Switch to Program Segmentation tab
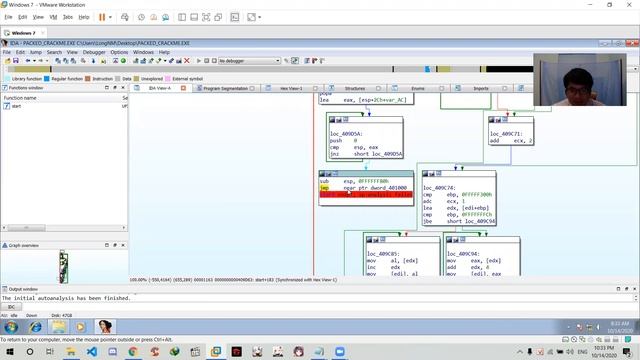This screenshot has height=360, width=640. click(x=226, y=88)
